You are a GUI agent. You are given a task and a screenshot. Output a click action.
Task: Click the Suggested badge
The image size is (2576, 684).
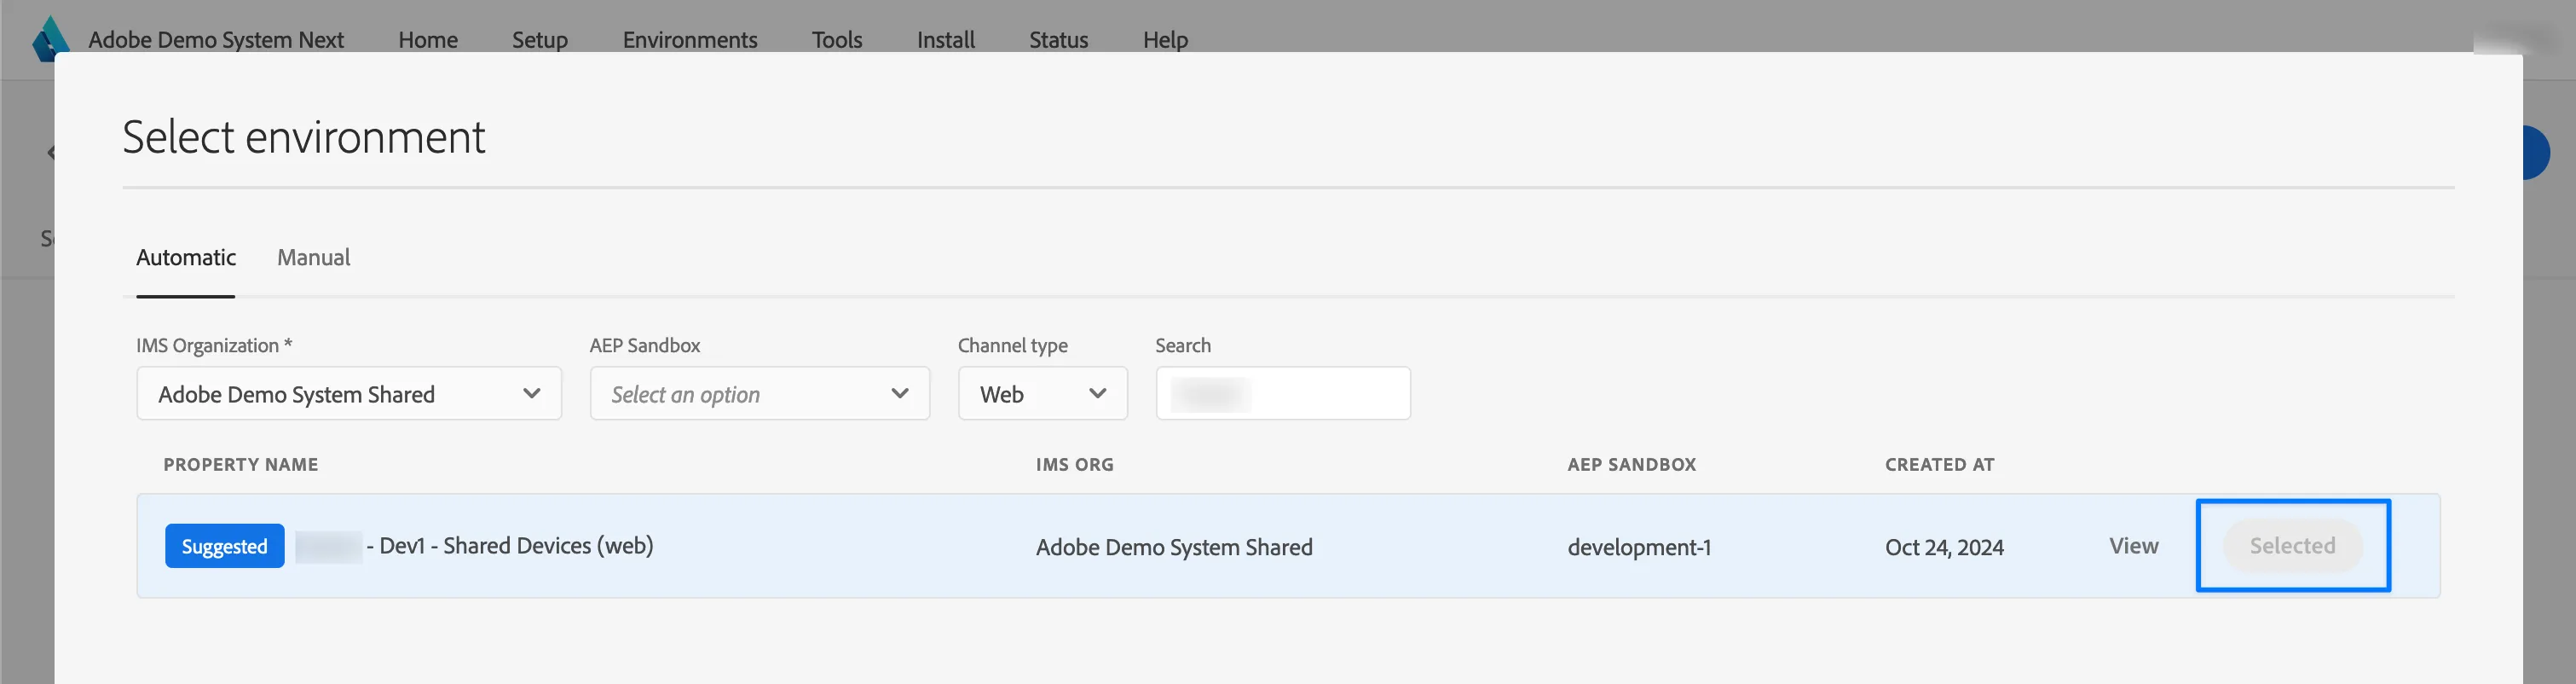coord(225,546)
